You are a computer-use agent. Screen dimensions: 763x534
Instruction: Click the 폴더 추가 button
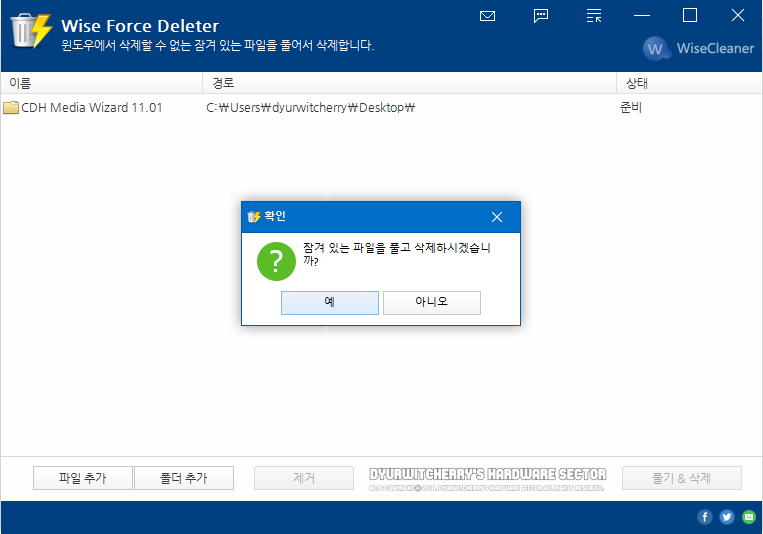pyautogui.click(x=184, y=478)
